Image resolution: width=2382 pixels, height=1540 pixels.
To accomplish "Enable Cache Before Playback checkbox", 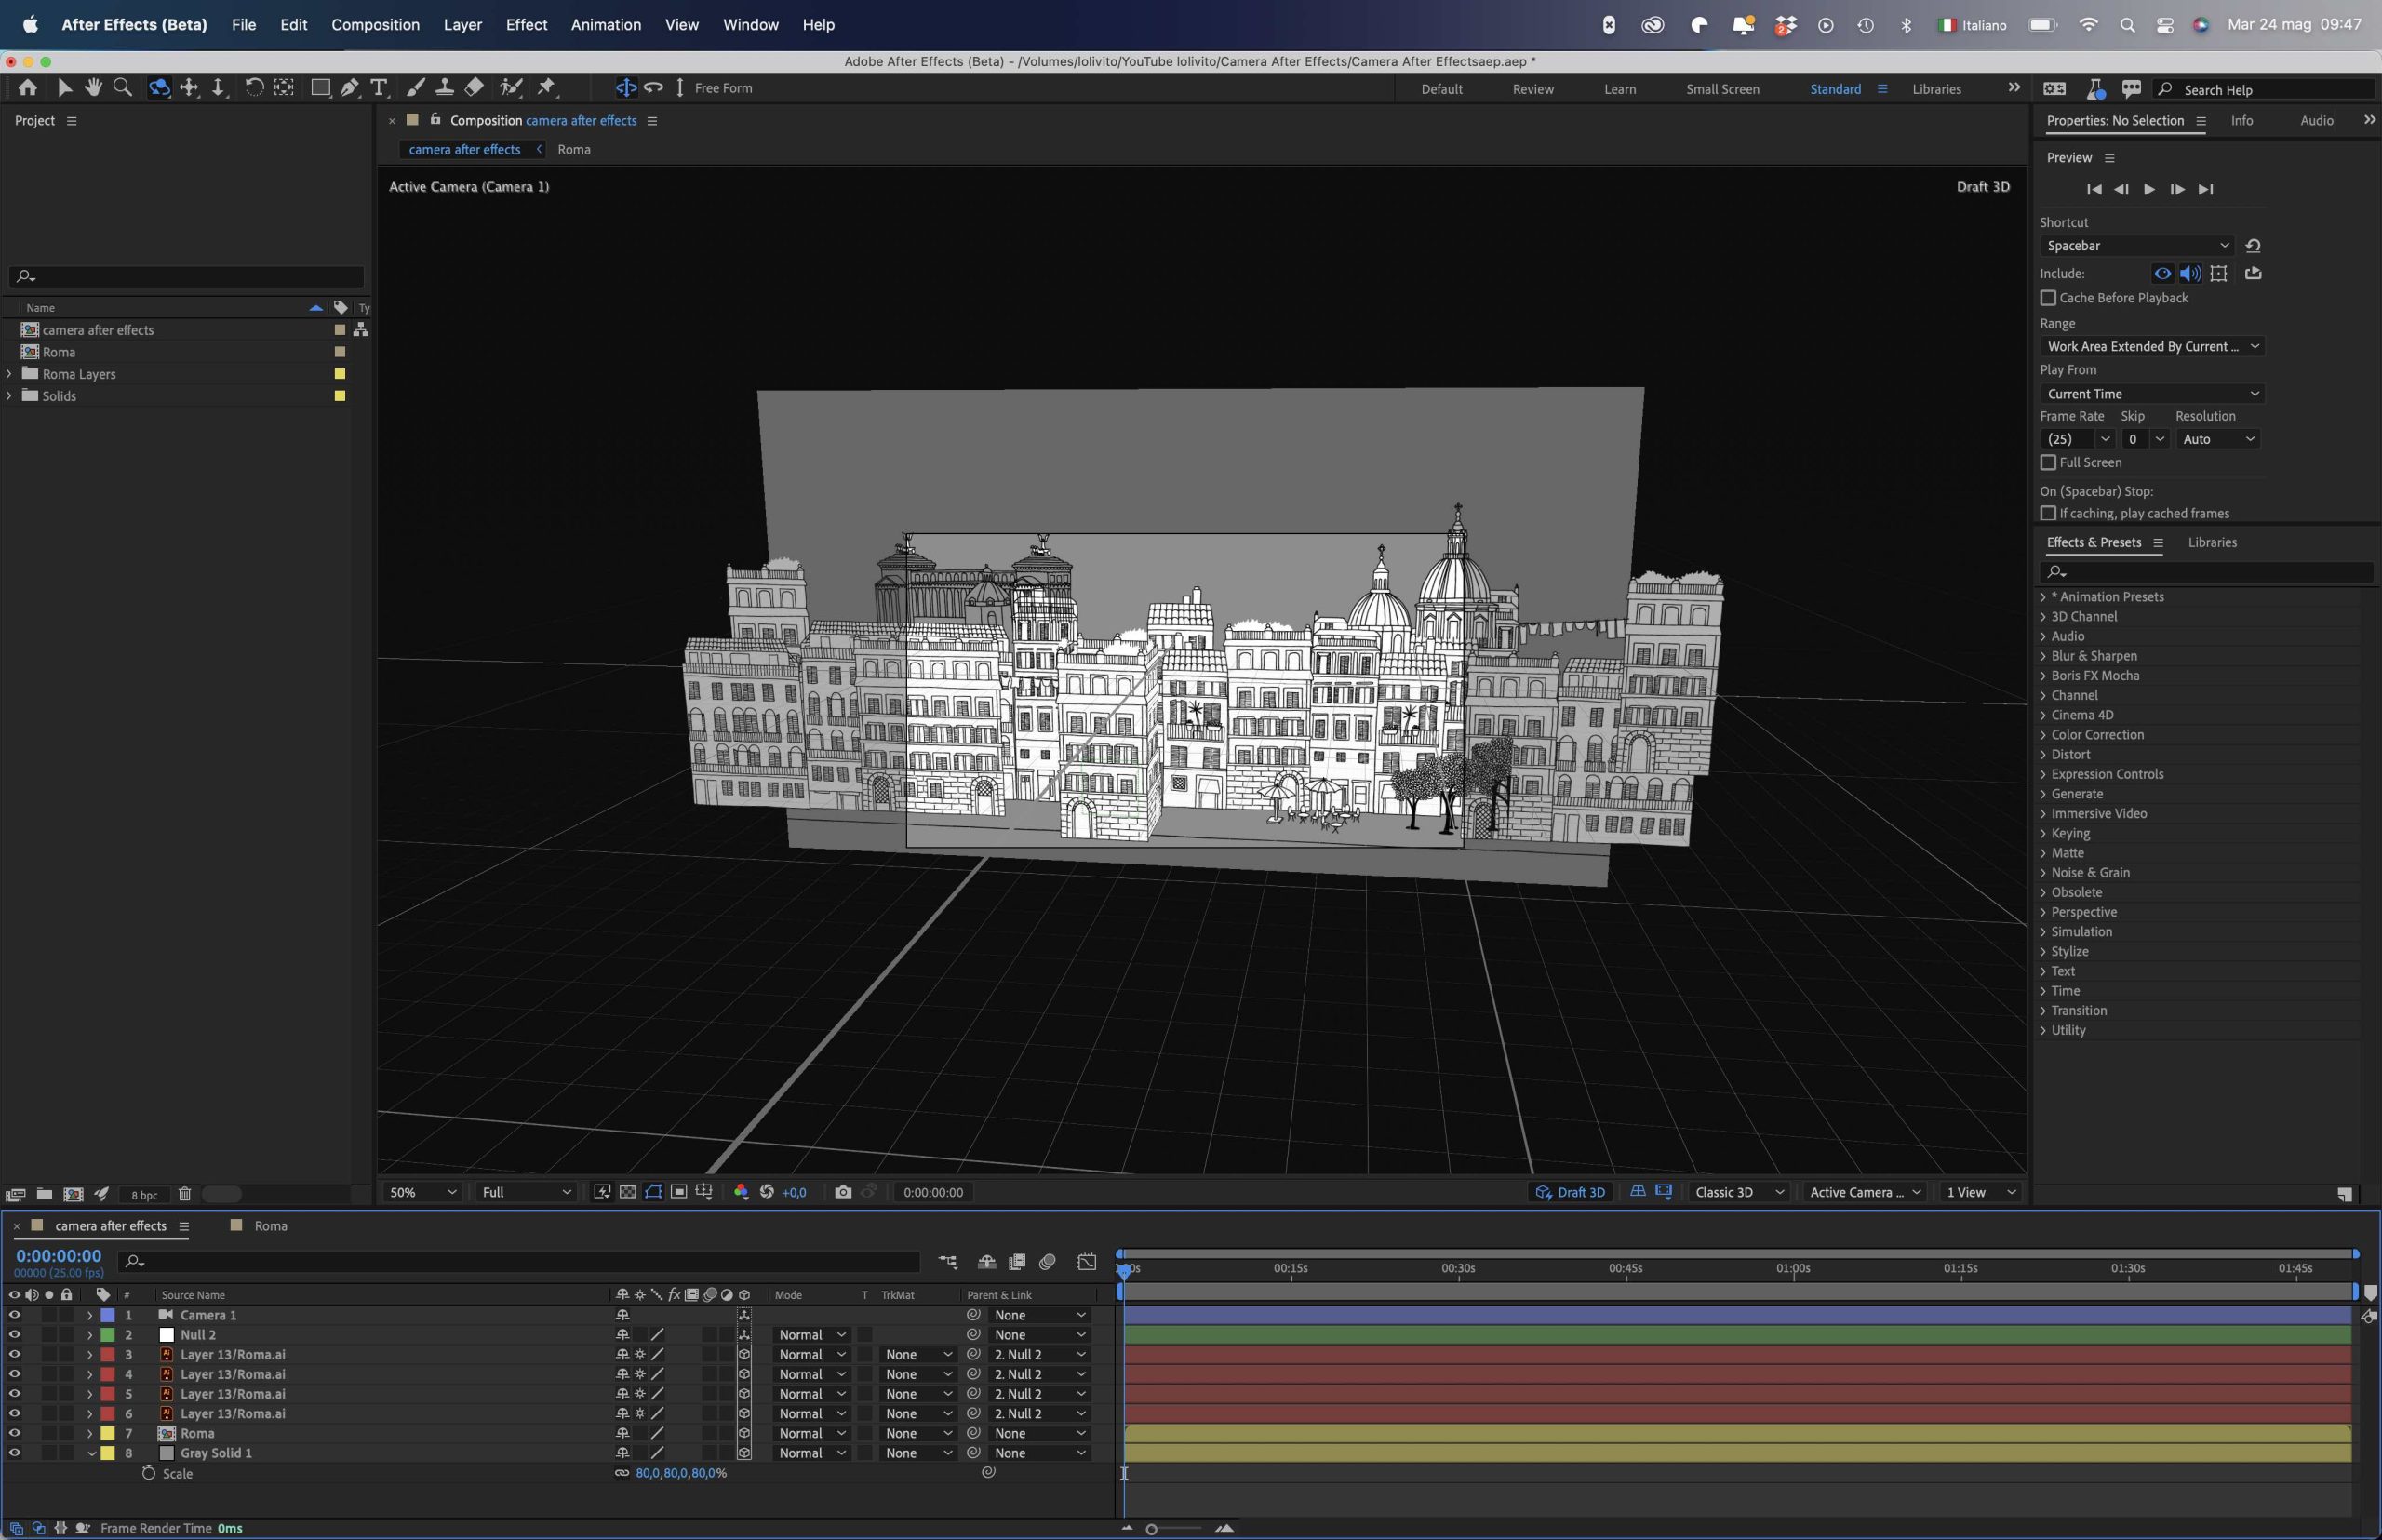I will 2048,298.
